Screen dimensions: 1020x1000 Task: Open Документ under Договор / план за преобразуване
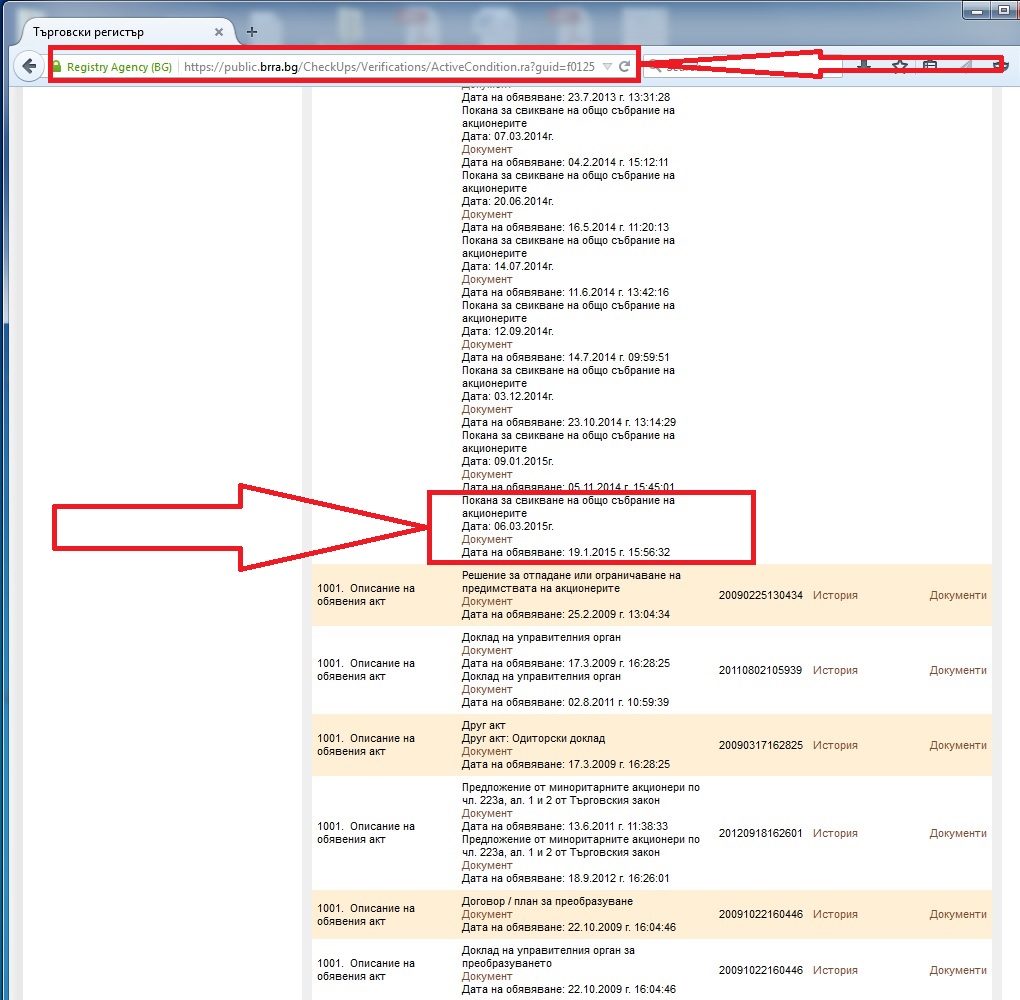click(x=487, y=914)
